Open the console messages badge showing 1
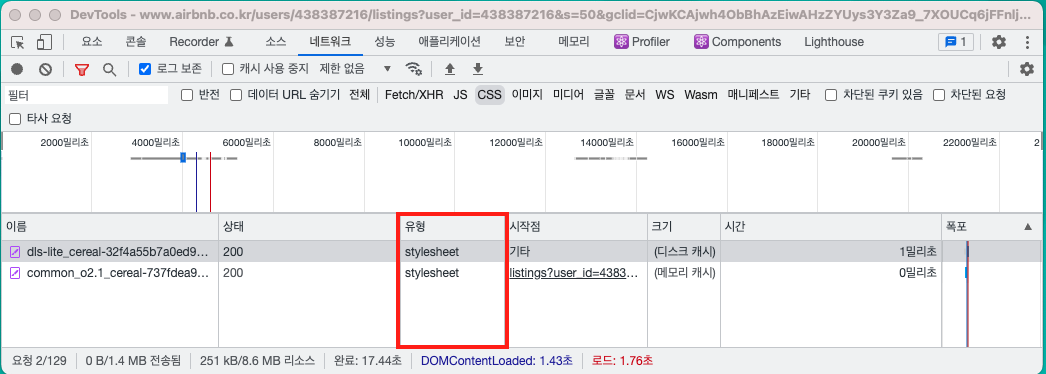The height and width of the screenshot is (374, 1046). tap(955, 42)
